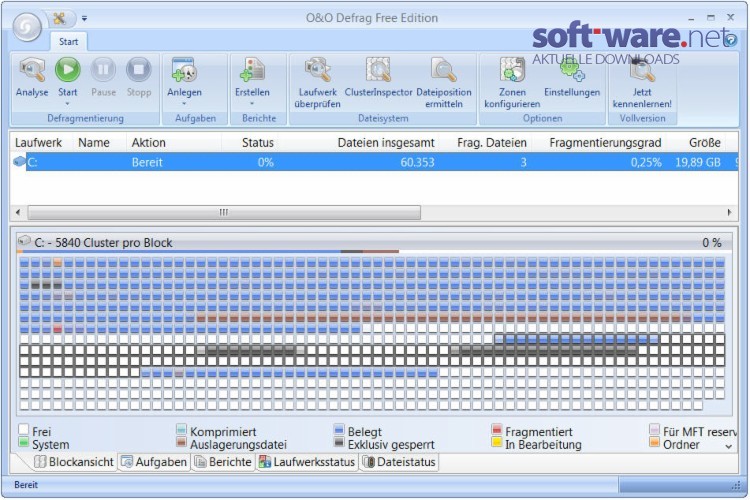The height and width of the screenshot is (500, 750).
Task: Click the Fragmentiert legend red swatch
Action: (x=497, y=429)
